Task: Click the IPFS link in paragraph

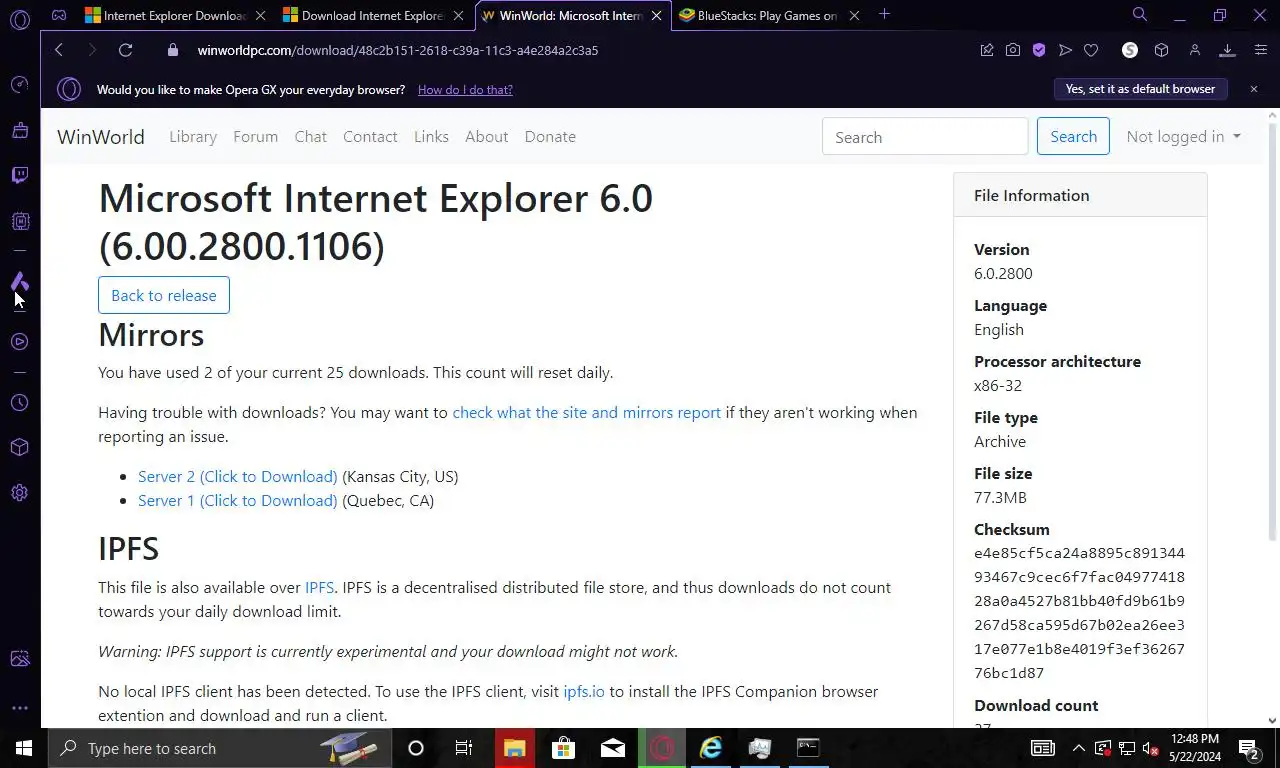Action: (319, 588)
